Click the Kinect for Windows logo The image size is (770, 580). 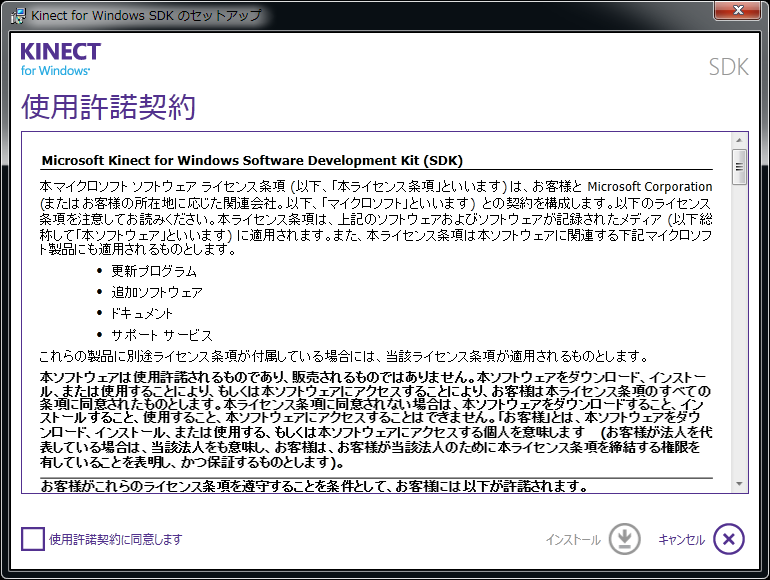[60, 59]
